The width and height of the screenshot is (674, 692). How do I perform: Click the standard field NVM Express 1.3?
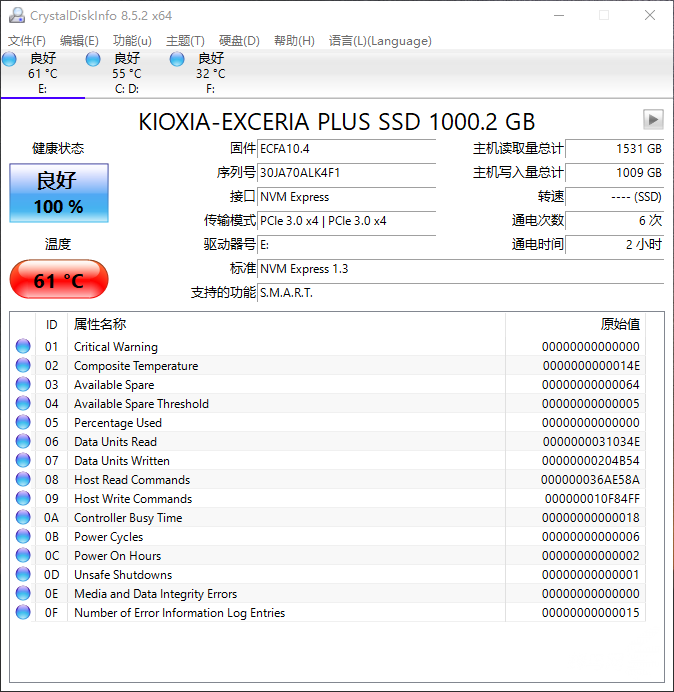coord(461,269)
